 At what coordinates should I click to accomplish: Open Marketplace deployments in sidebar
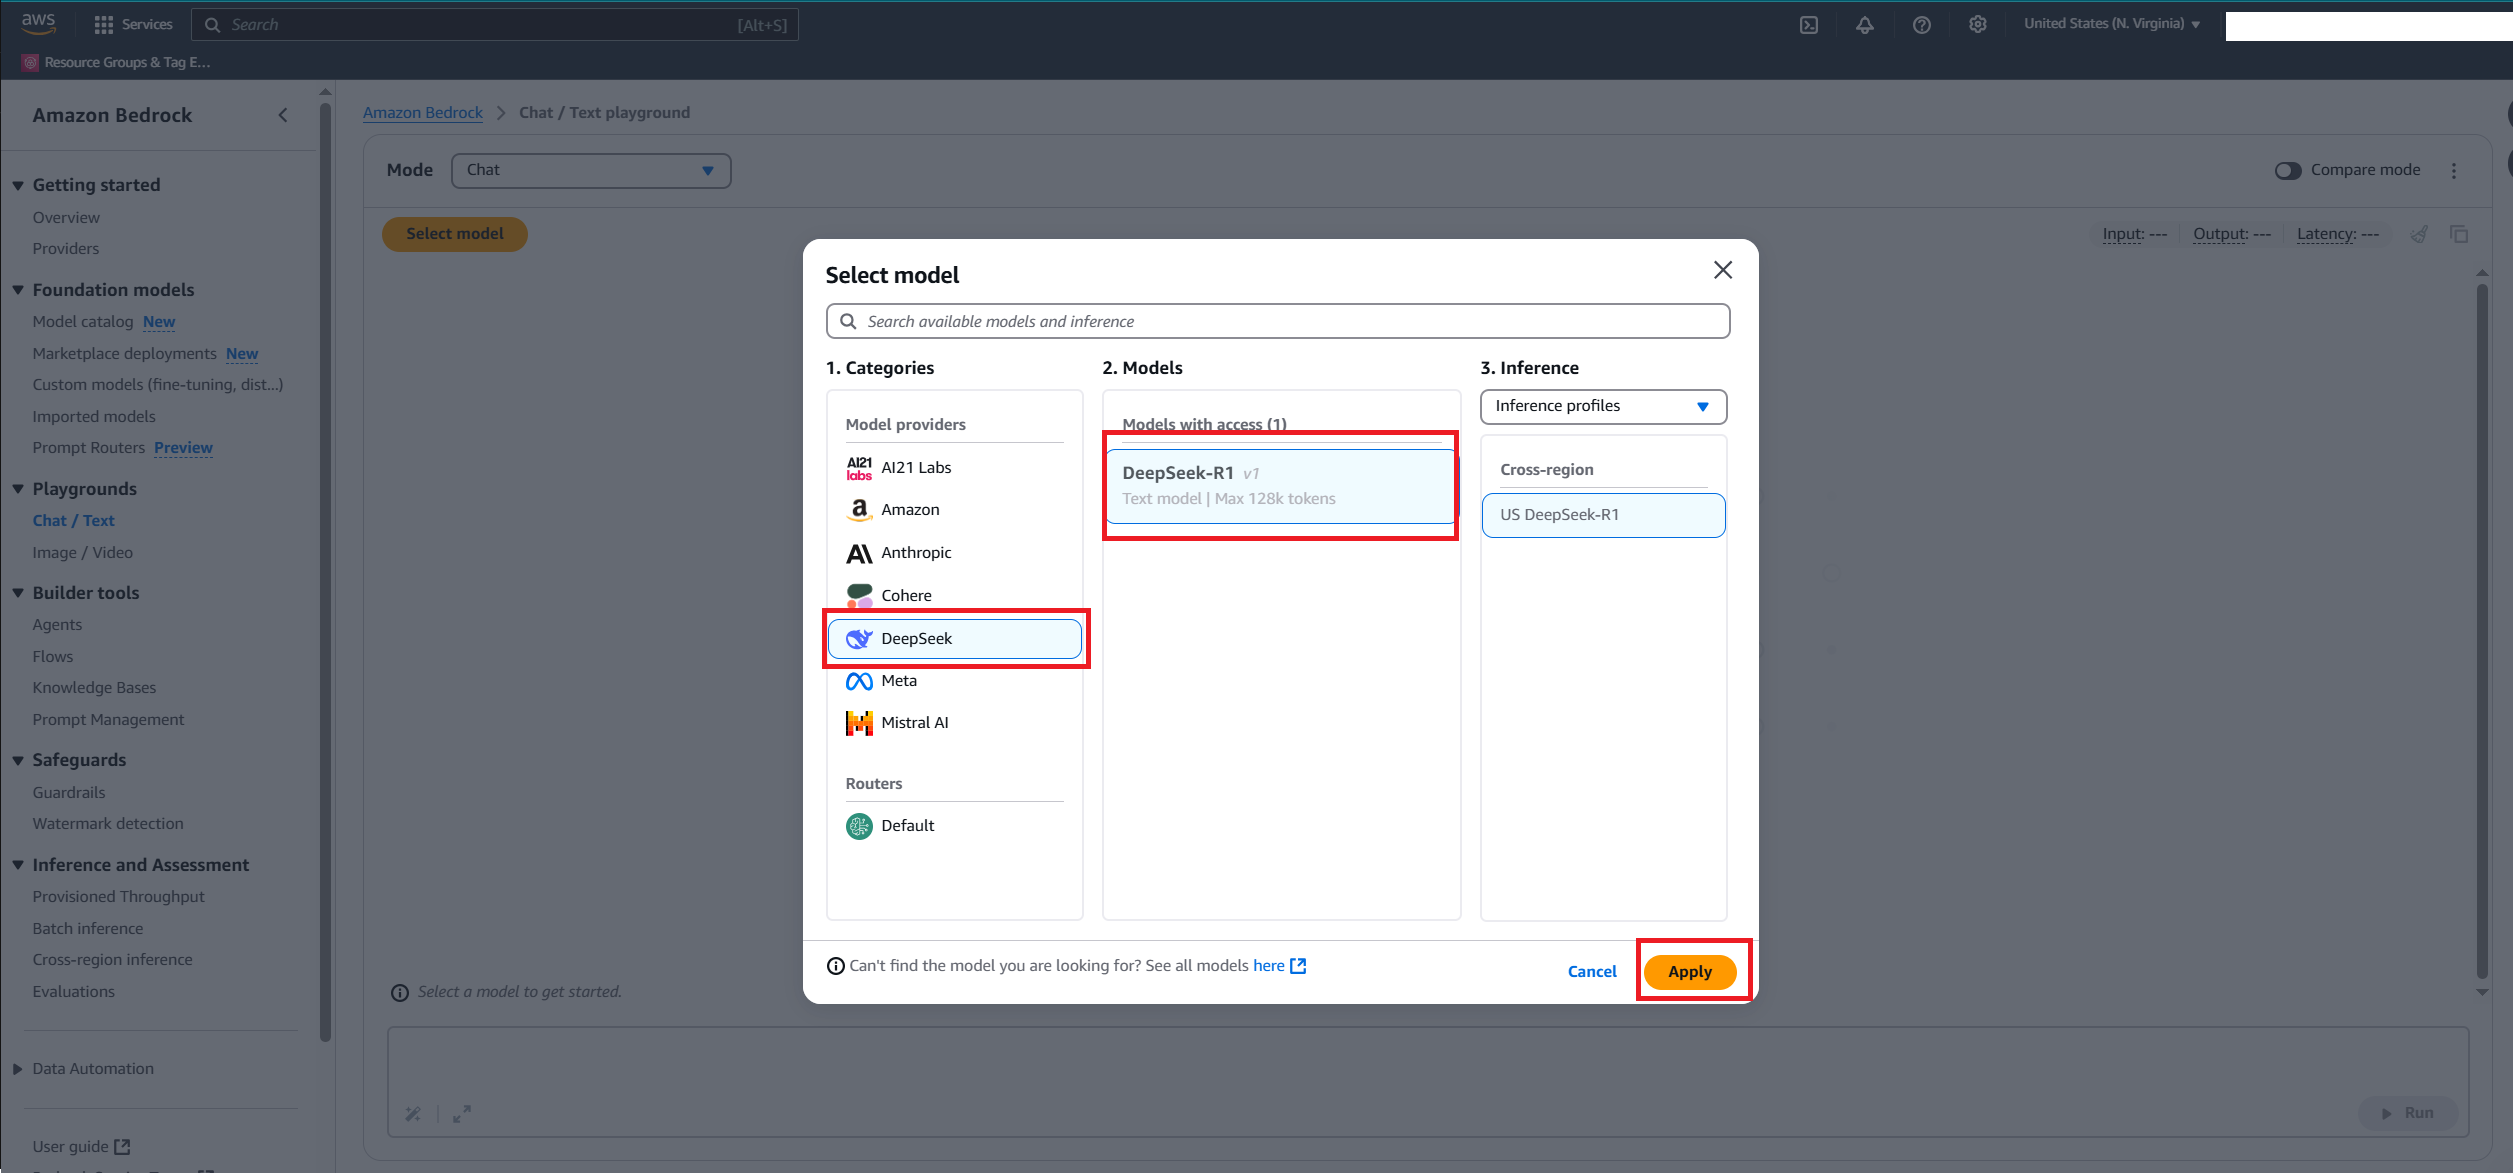tap(124, 354)
